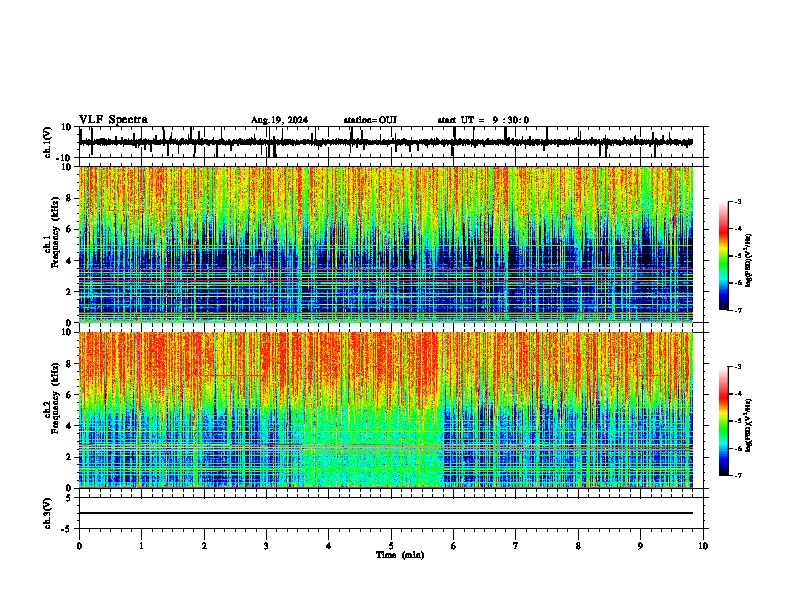Click the time axis tick label "3"

click(266, 546)
